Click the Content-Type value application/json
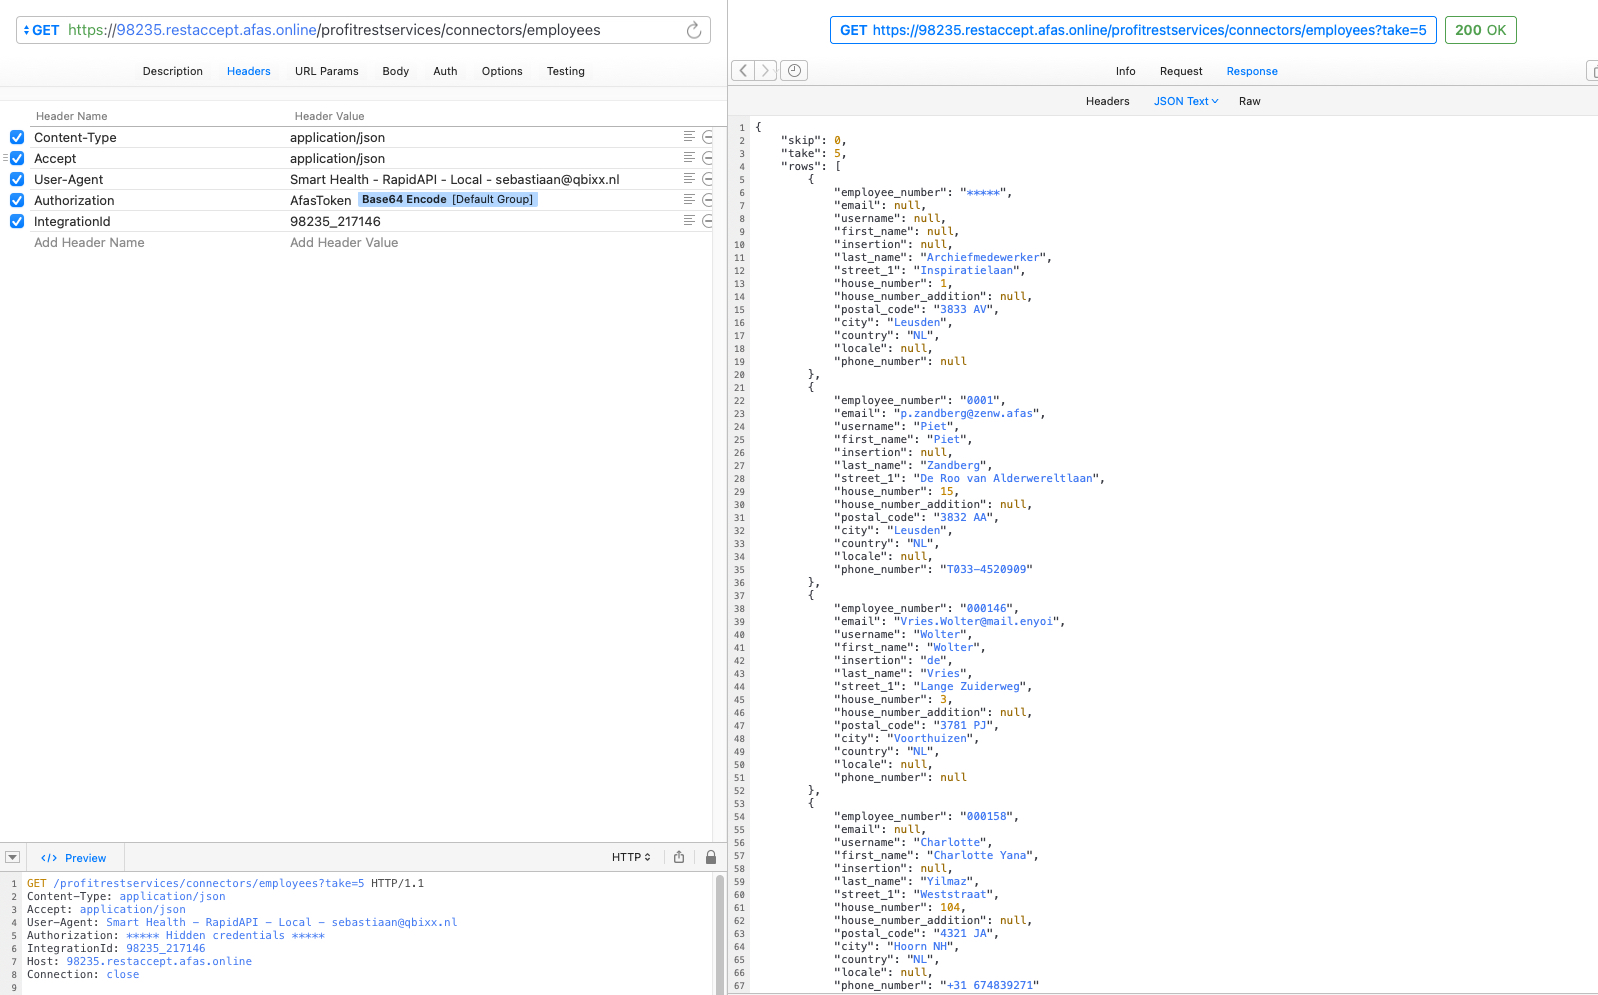 [337, 137]
